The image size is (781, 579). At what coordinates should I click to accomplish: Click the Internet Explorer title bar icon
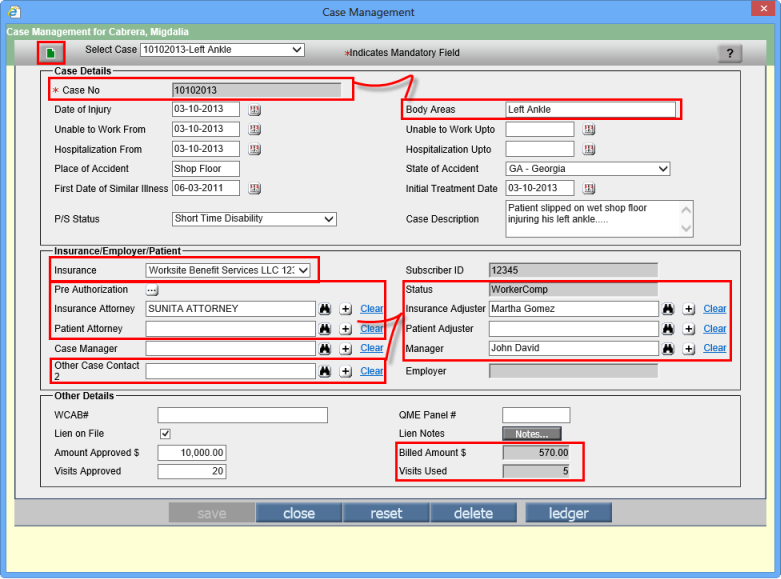[14, 11]
